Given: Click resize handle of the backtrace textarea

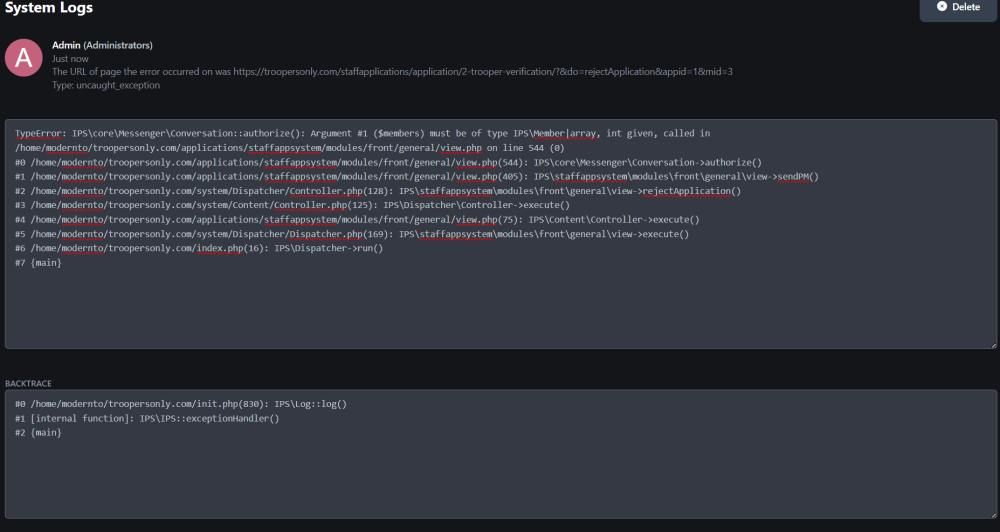Looking at the screenshot, I should (x=993, y=515).
